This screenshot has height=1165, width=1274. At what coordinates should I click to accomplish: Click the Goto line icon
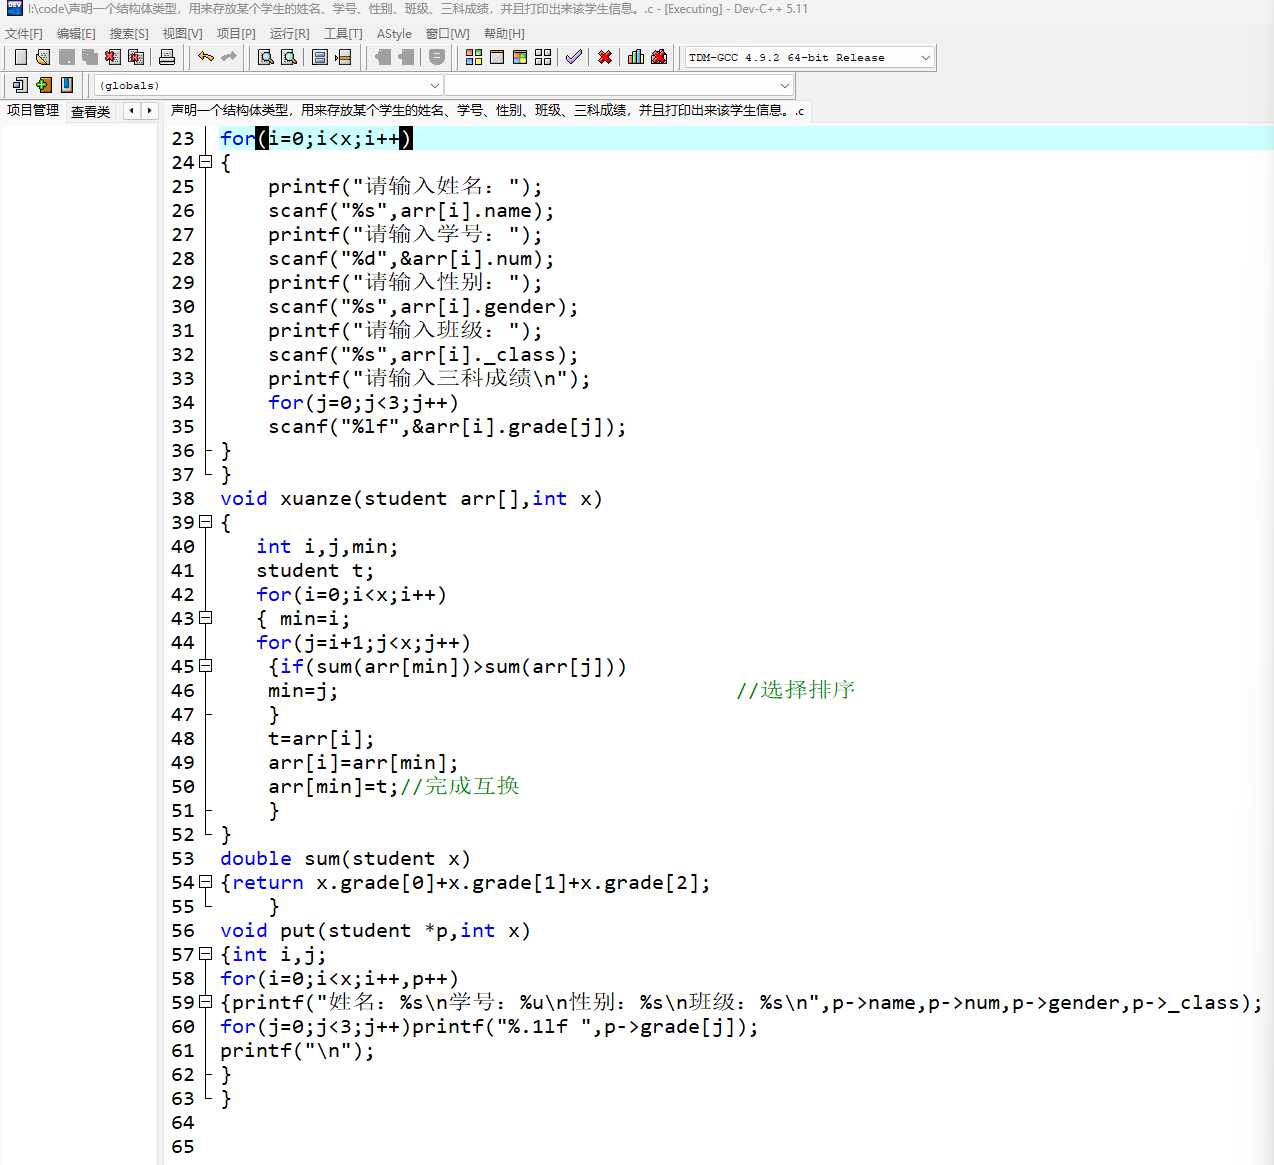coord(343,57)
